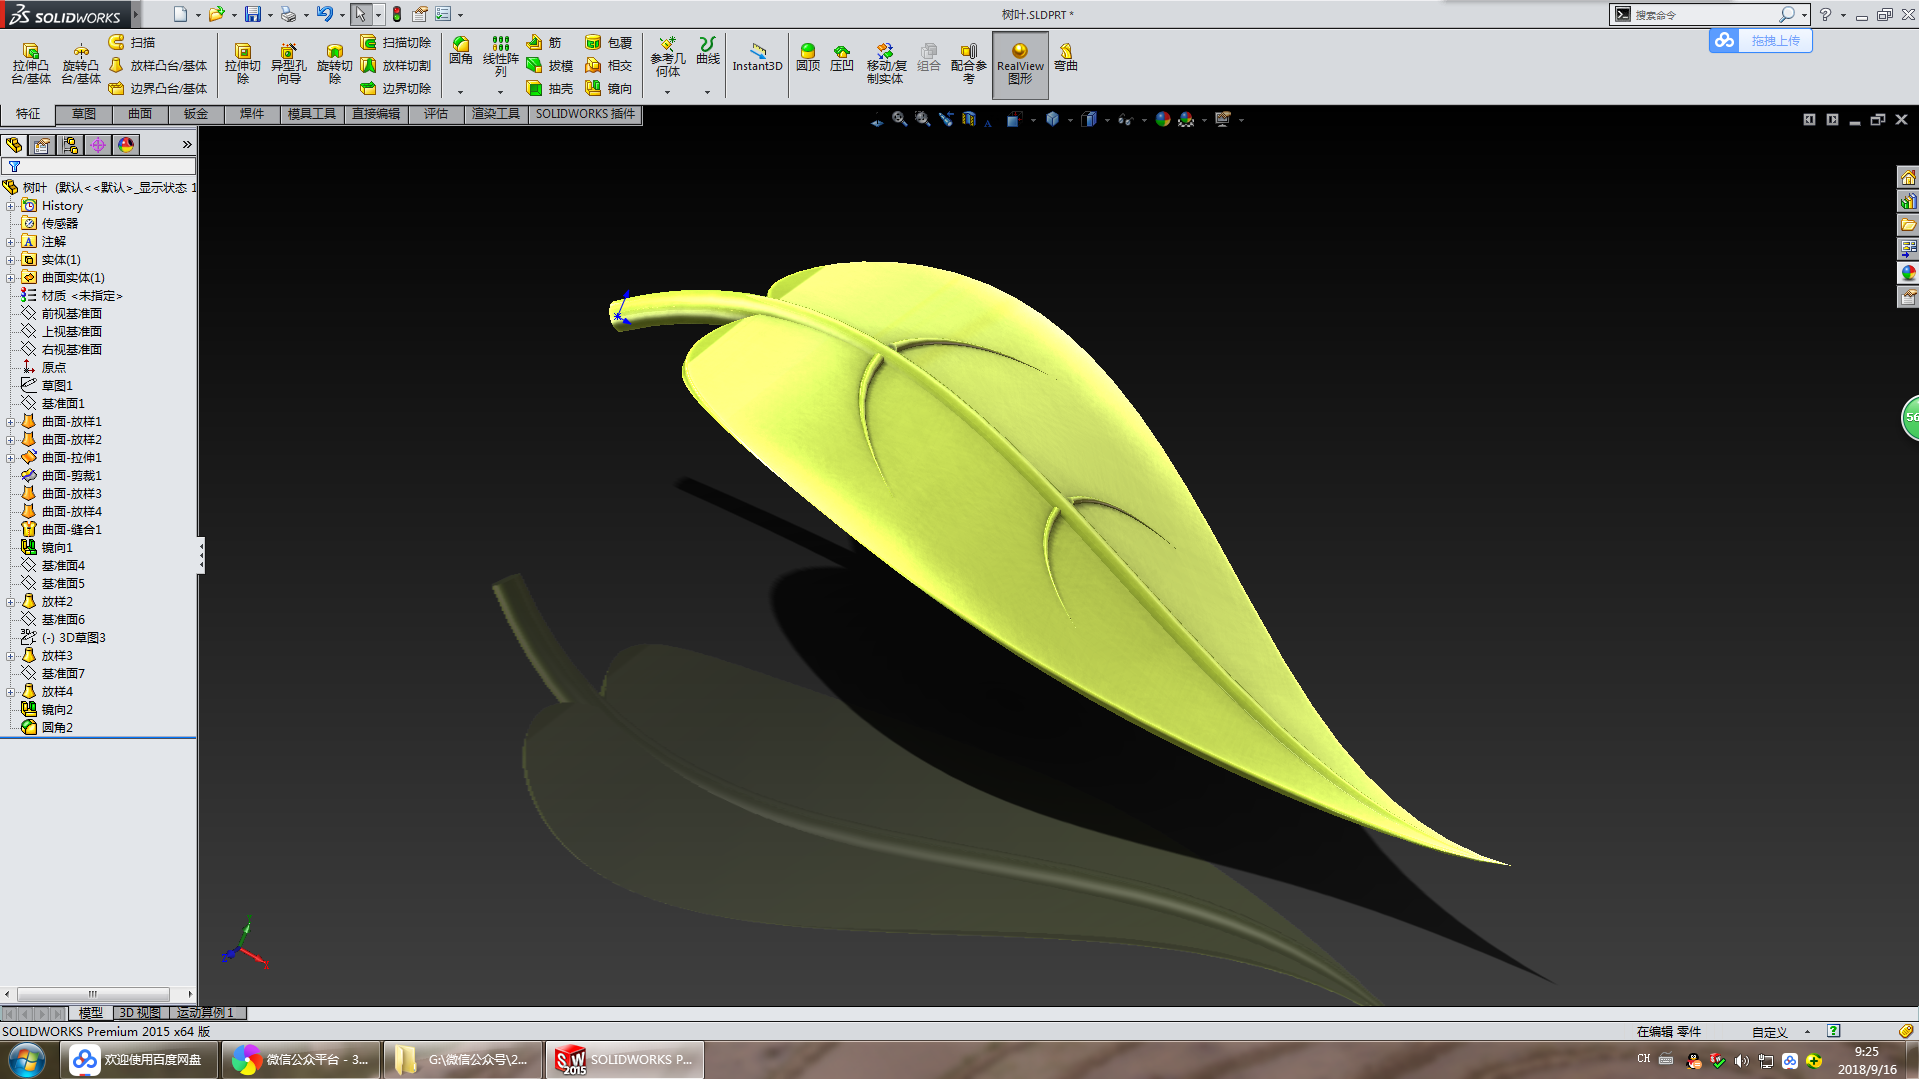Switch to the 钣金 sheet metal tab
Image resolution: width=1919 pixels, height=1079 pixels.
[196, 114]
